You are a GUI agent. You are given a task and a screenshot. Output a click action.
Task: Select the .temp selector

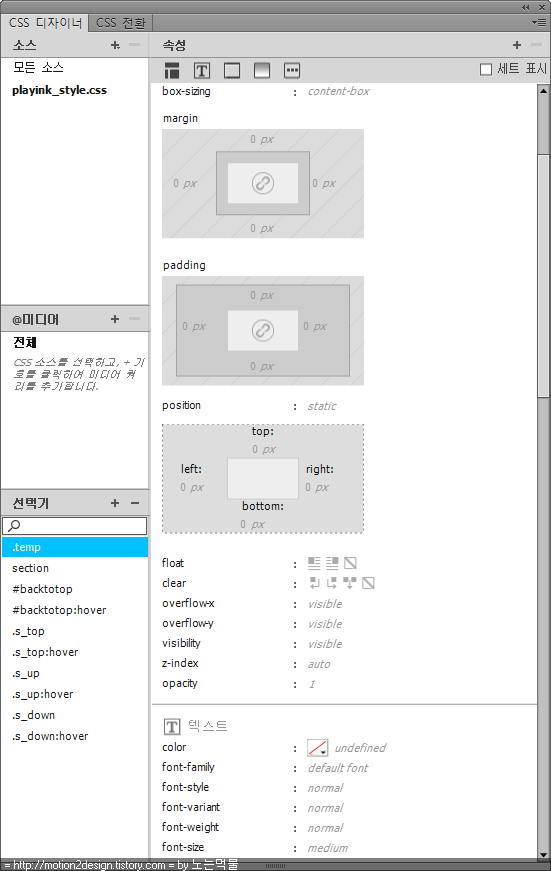click(75, 547)
